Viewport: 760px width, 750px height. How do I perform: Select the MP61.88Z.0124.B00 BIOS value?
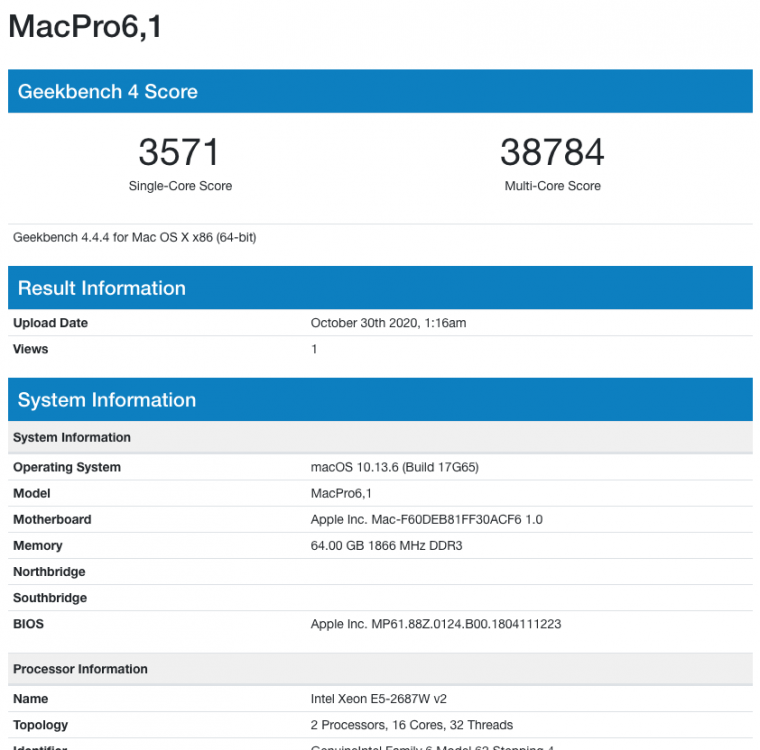(x=436, y=624)
